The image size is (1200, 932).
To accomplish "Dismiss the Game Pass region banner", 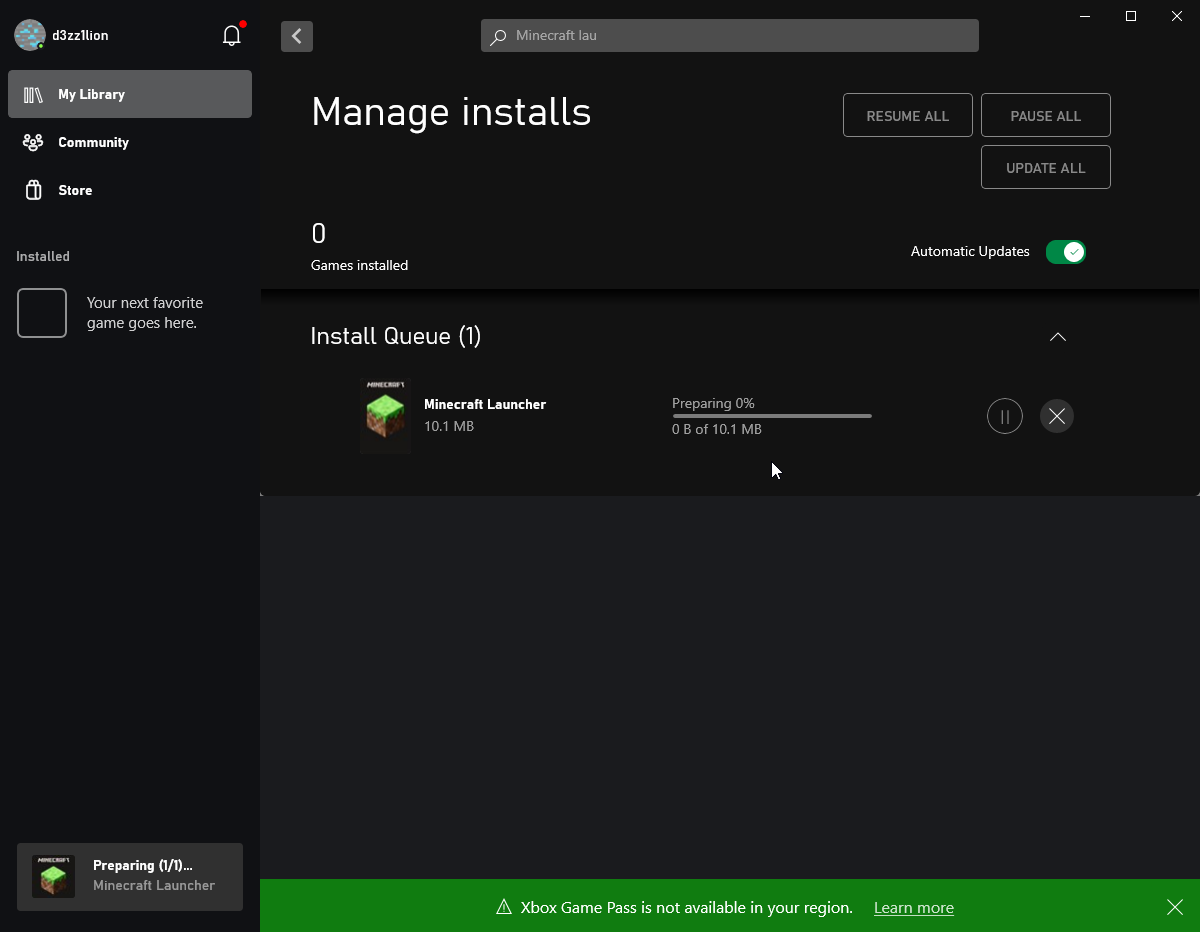I will (1174, 907).
